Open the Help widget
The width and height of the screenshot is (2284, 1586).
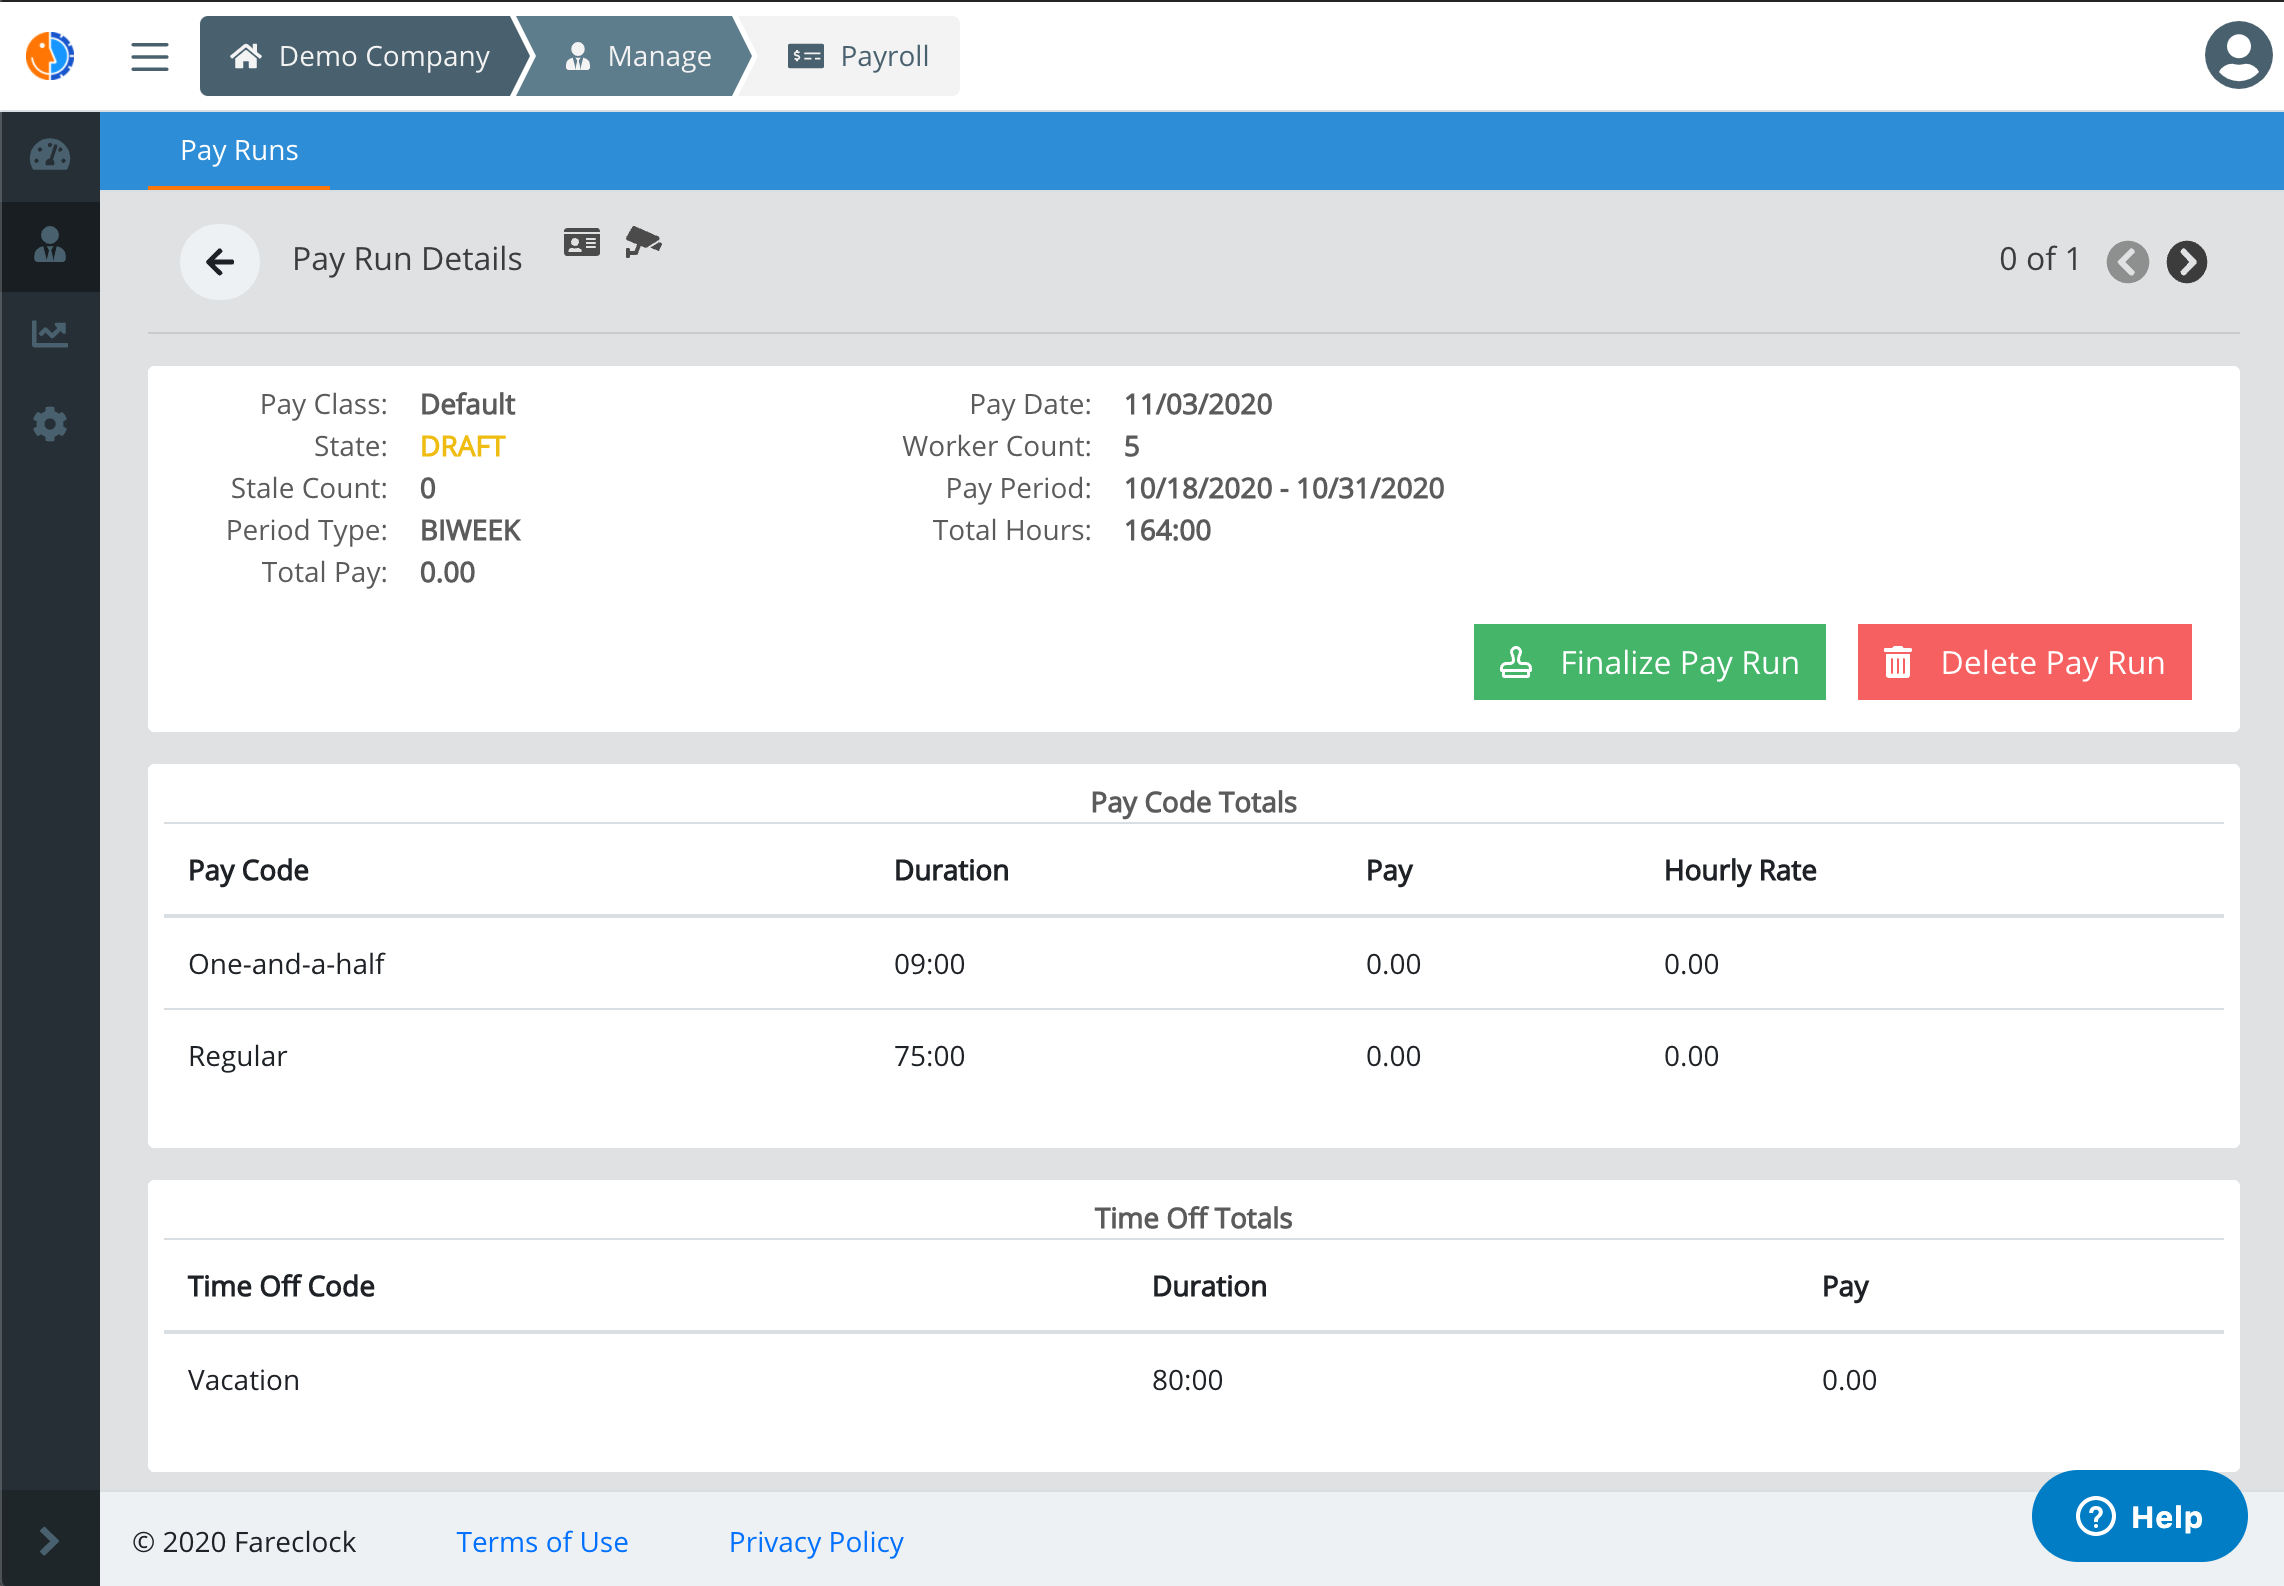2140,1516
